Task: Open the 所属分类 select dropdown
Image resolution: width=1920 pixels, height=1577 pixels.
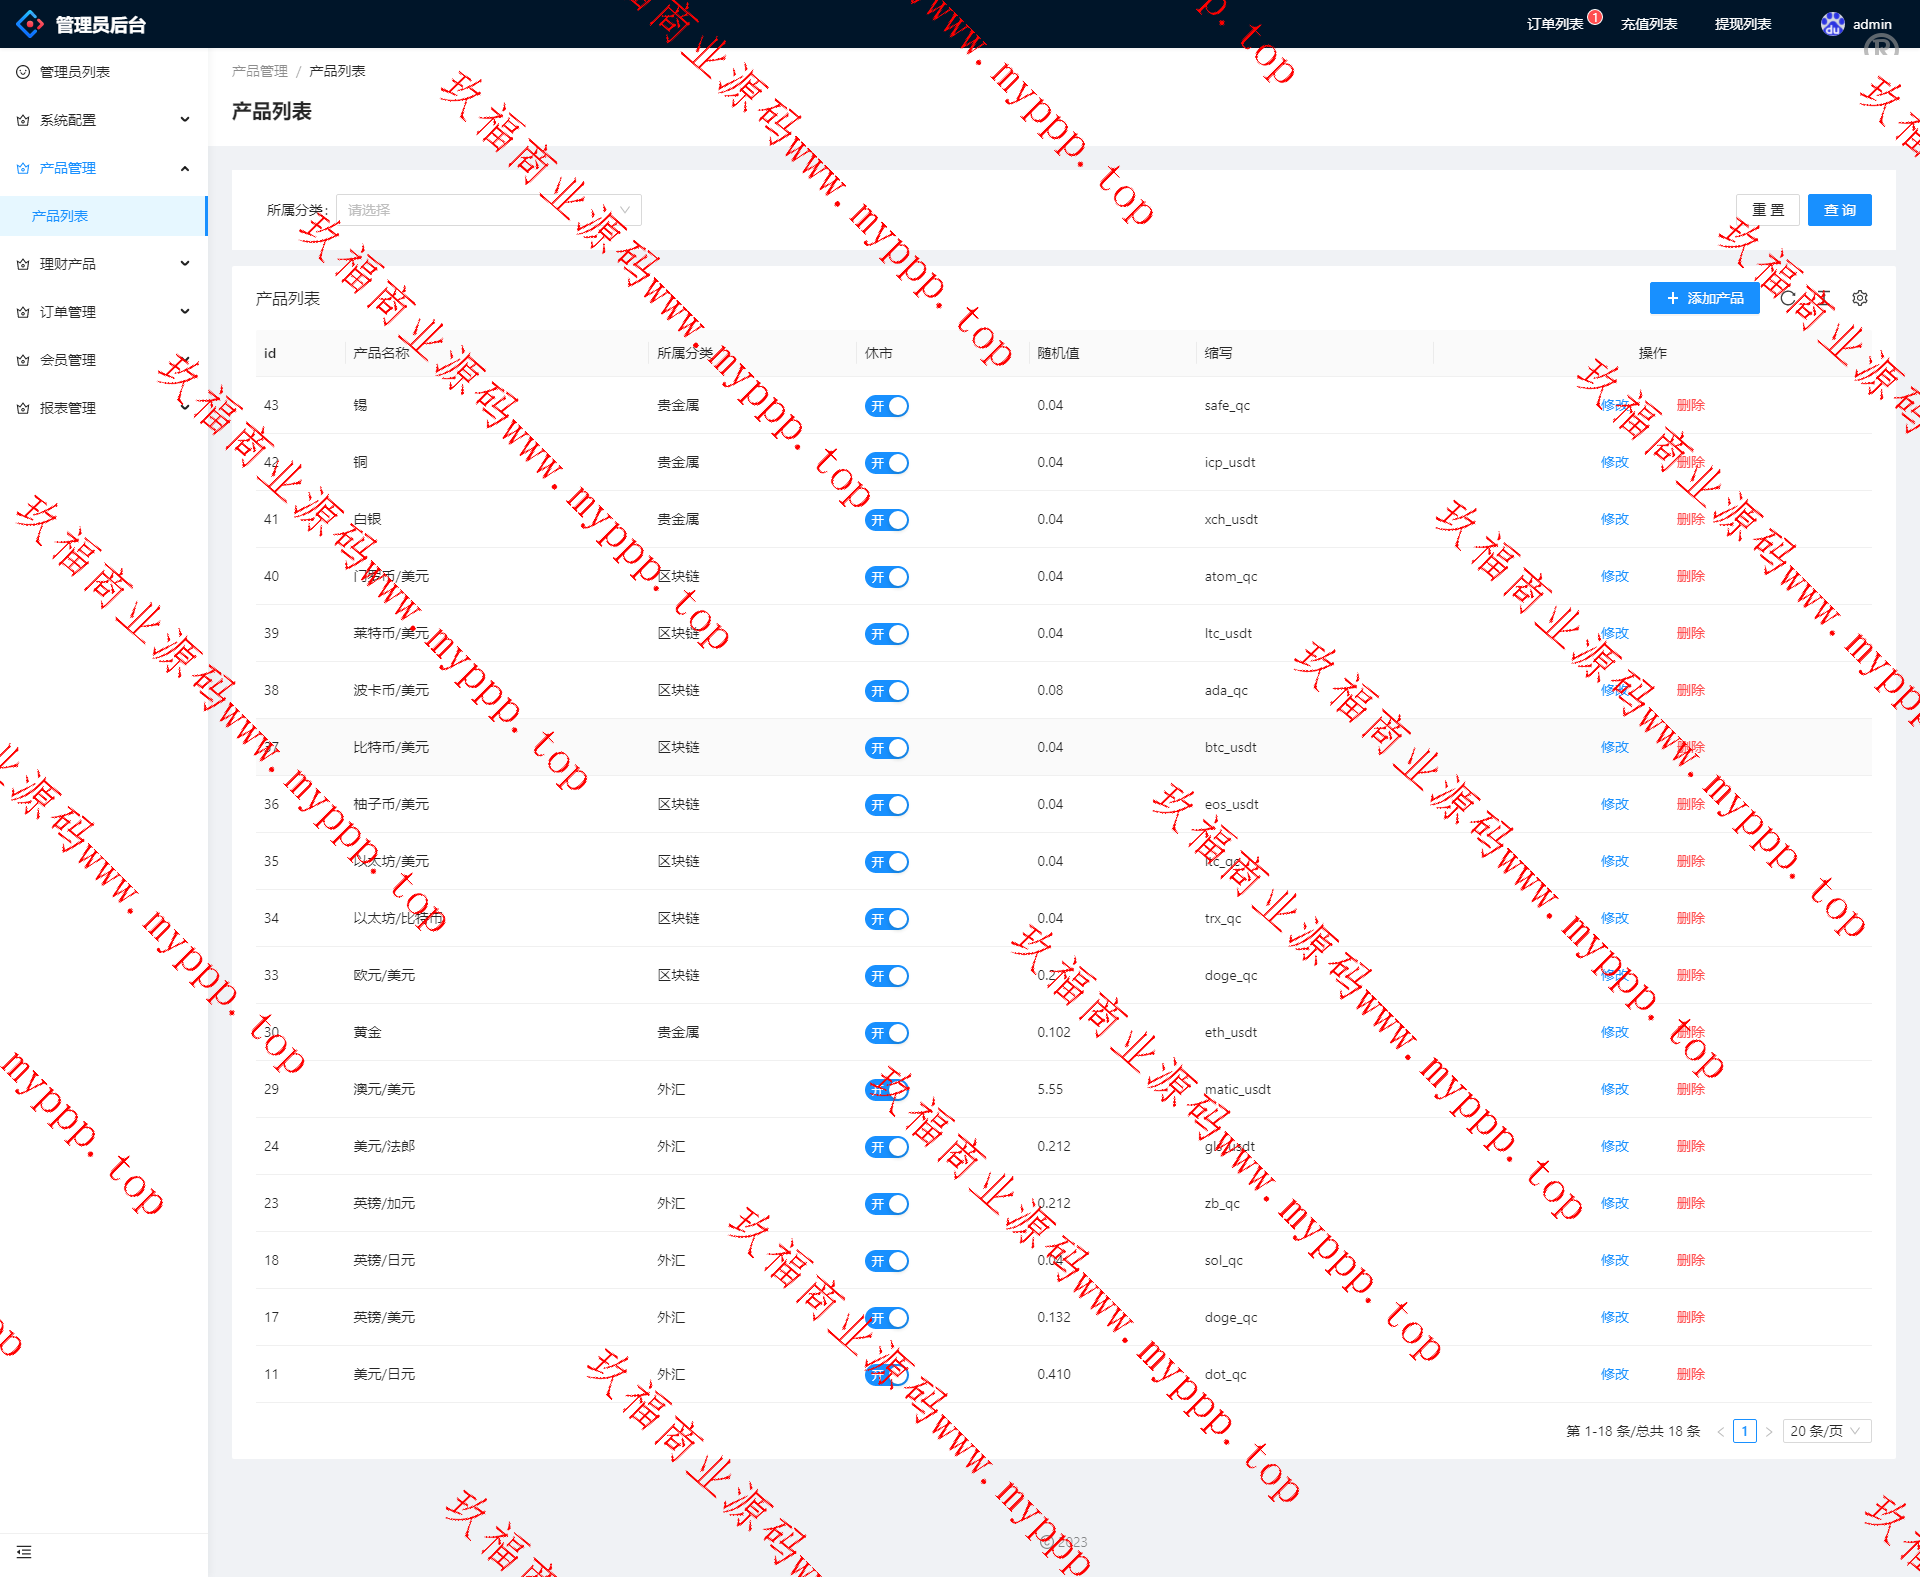Action: (x=489, y=210)
